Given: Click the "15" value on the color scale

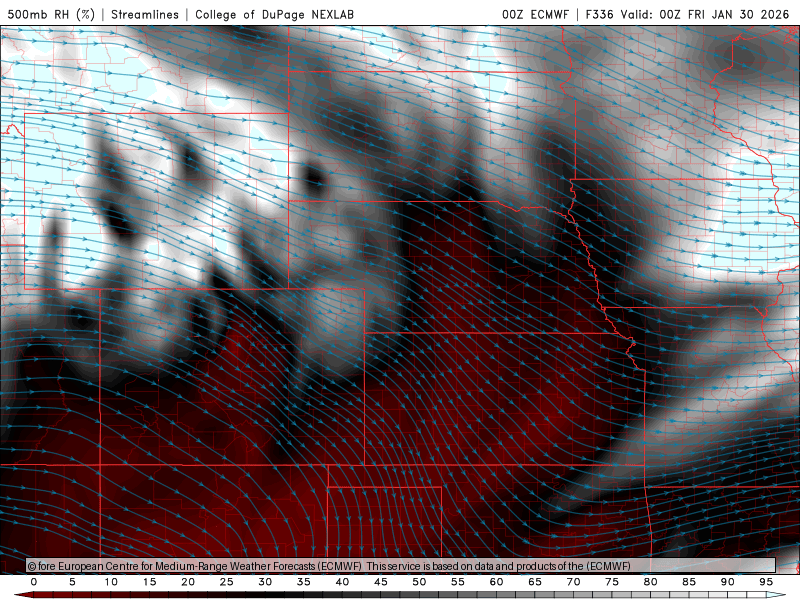Looking at the screenshot, I should click(149, 582).
